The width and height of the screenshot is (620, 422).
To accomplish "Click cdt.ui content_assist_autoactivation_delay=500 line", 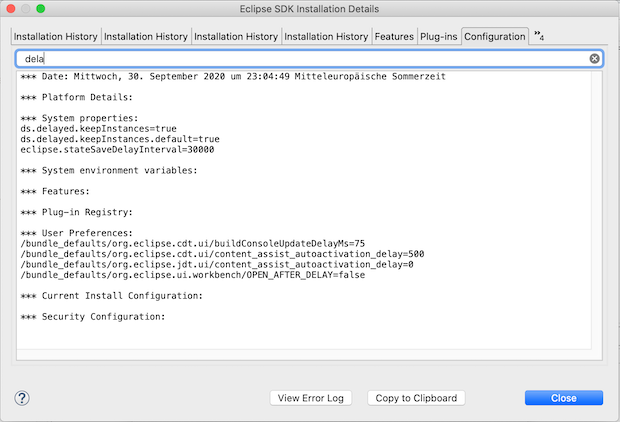I will click(223, 254).
